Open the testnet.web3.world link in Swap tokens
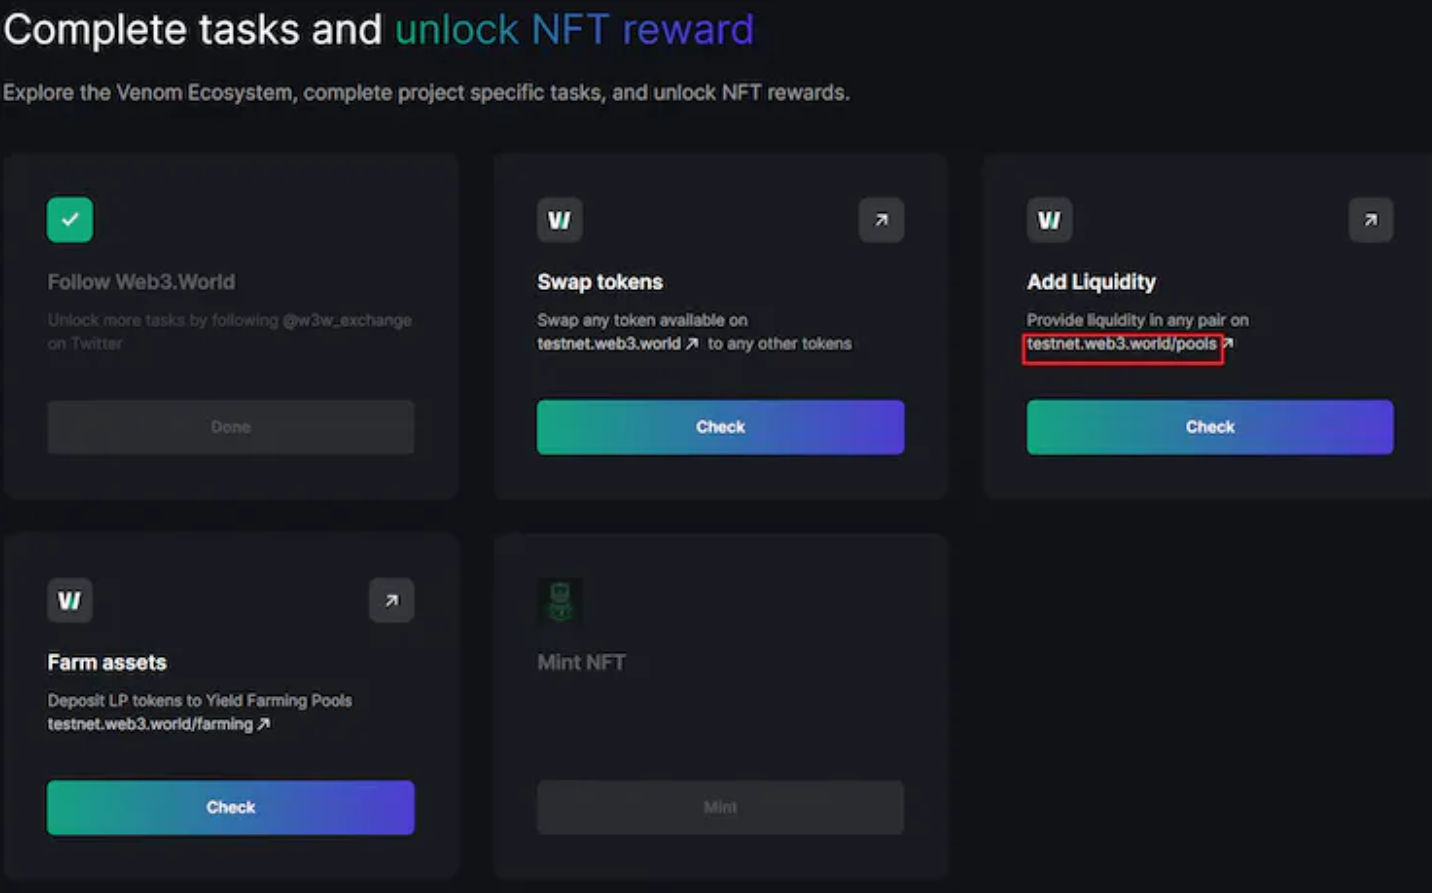 click(x=609, y=344)
